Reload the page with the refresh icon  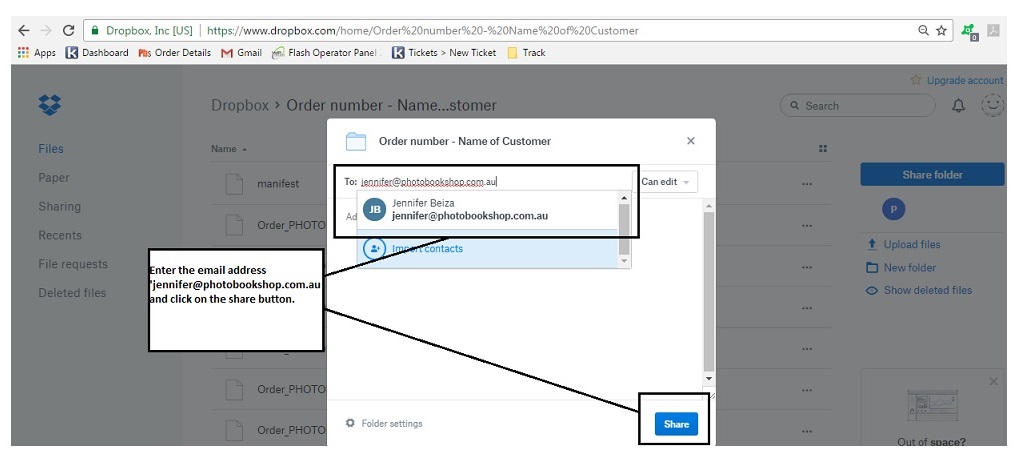[68, 30]
